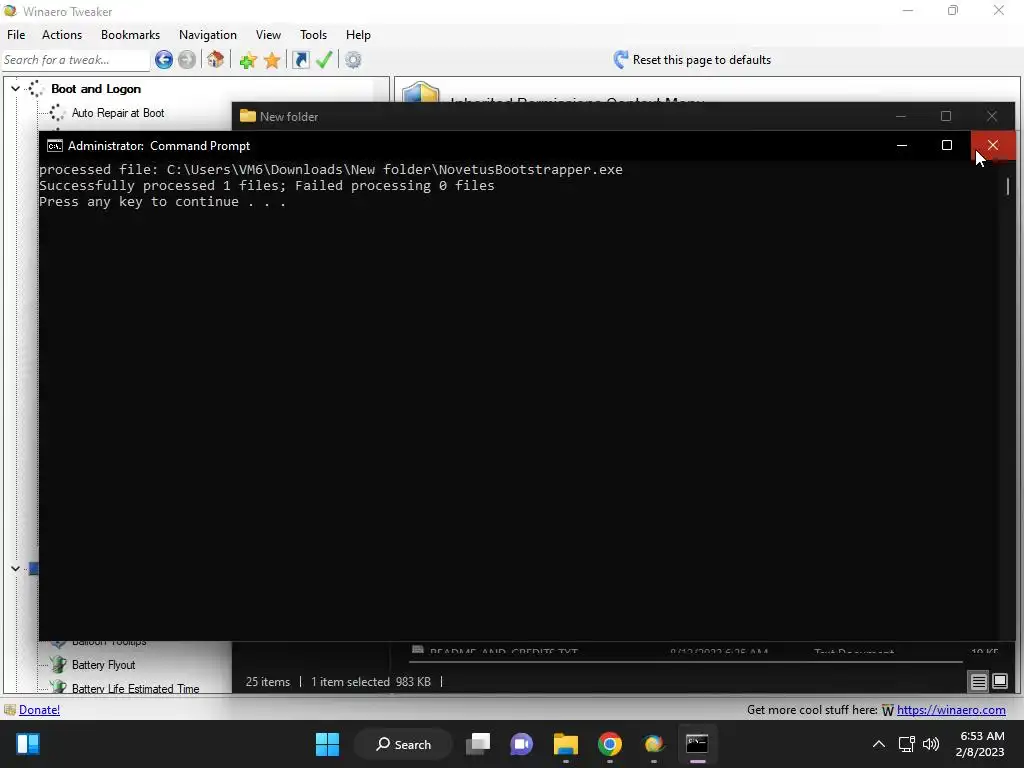Minimize the Administrator Command Prompt window
Image resolution: width=1024 pixels, height=768 pixels.
[902, 146]
